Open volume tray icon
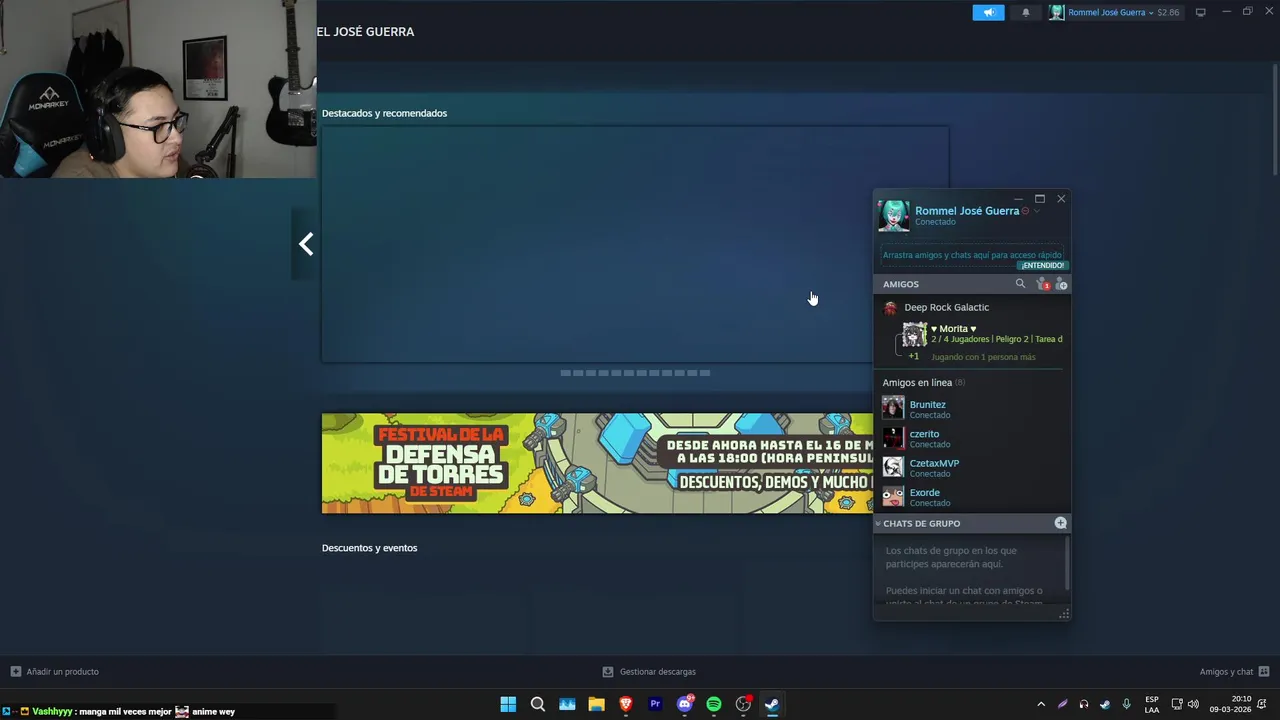The height and width of the screenshot is (720, 1280). (x=1193, y=704)
